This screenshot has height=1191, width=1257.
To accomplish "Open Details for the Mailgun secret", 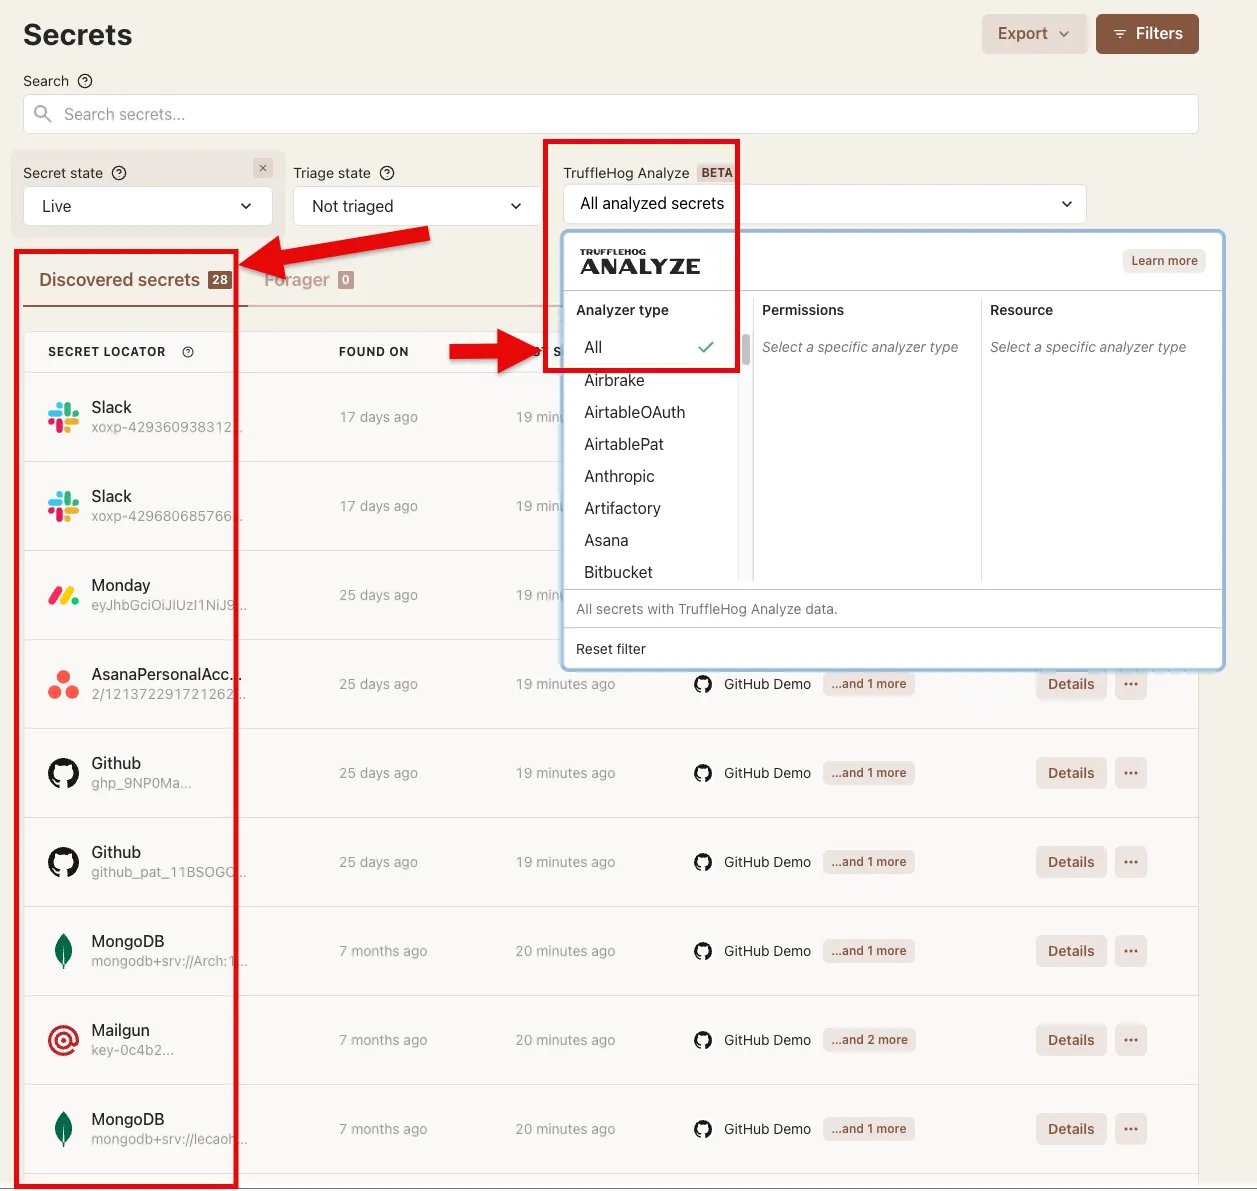I will 1071,1040.
